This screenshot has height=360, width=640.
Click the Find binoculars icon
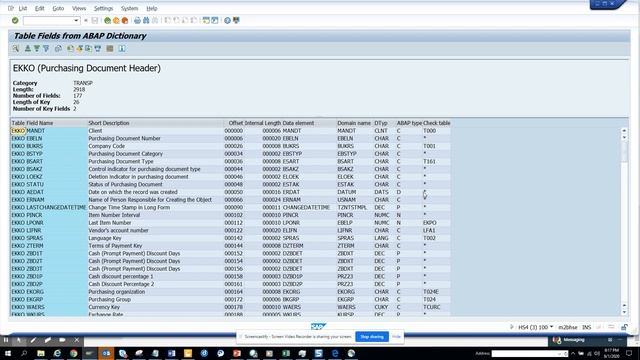pyautogui.click(x=146, y=20)
